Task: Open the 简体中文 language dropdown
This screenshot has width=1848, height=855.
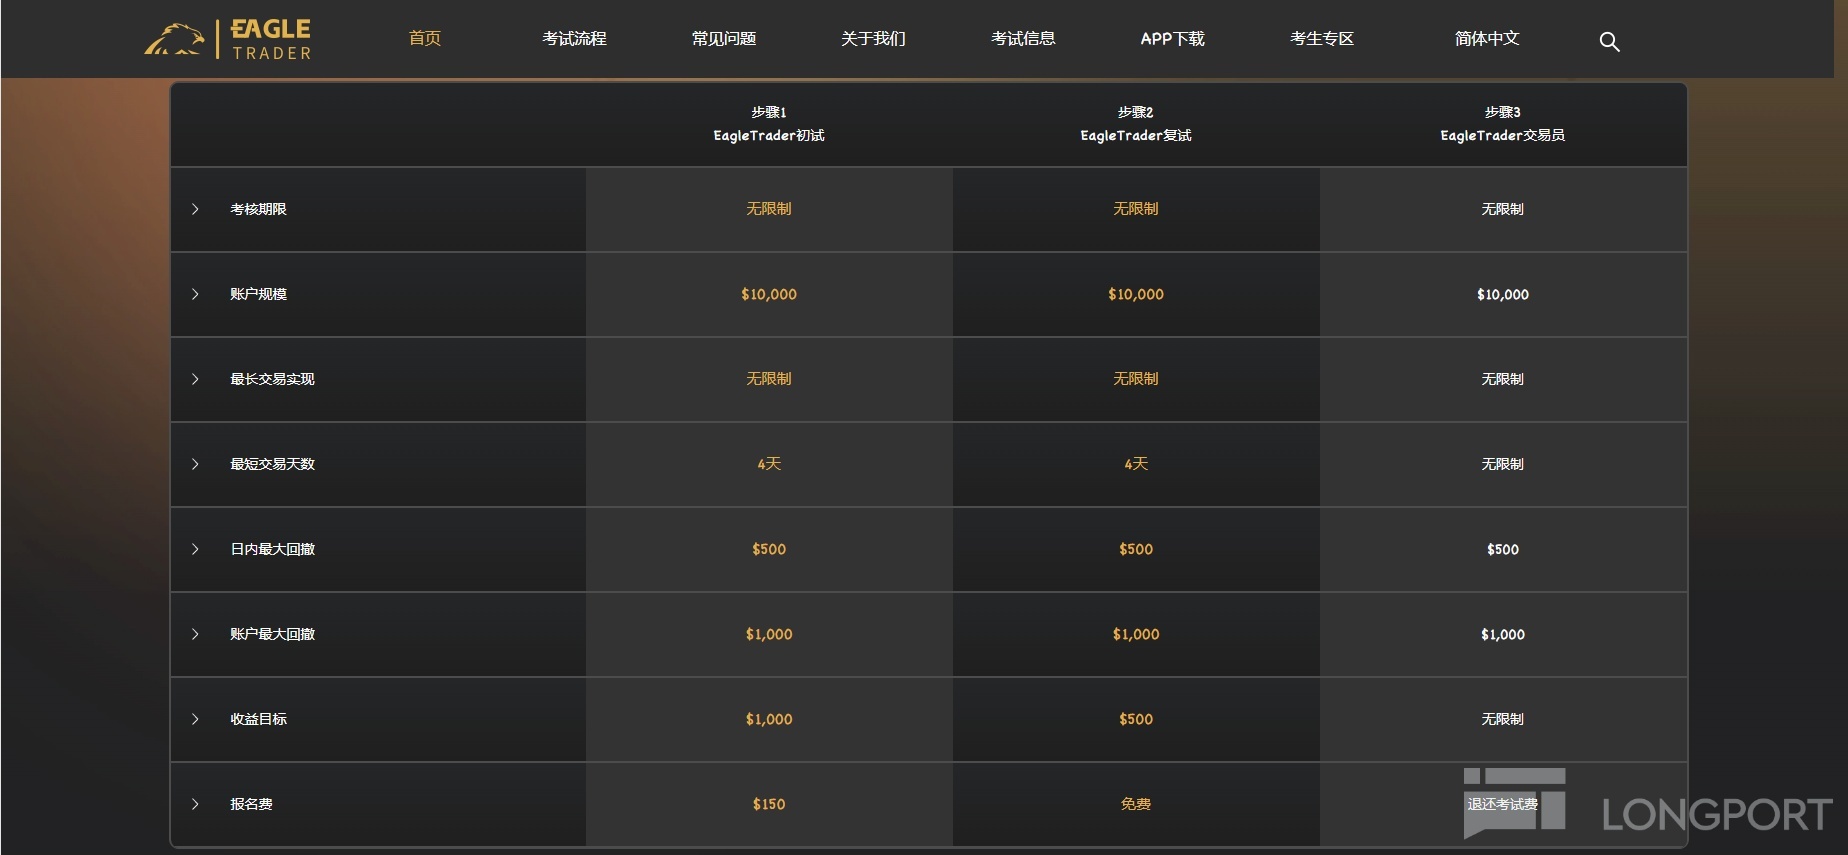Action: click(x=1487, y=38)
